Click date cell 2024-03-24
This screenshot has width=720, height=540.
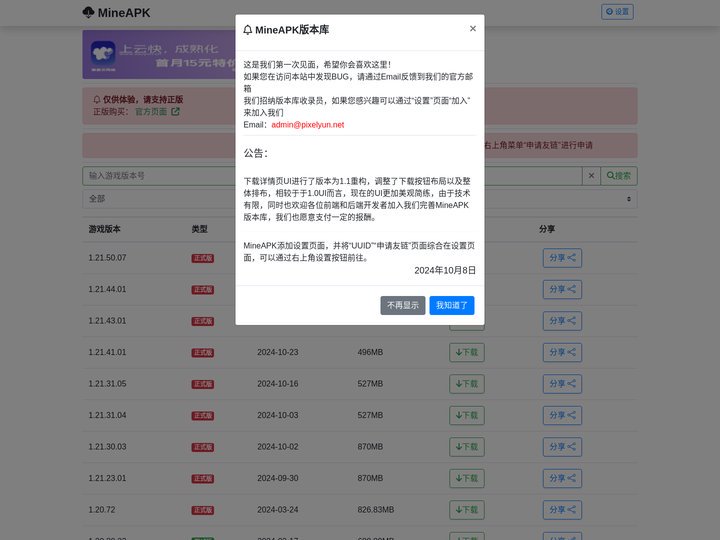point(277,510)
